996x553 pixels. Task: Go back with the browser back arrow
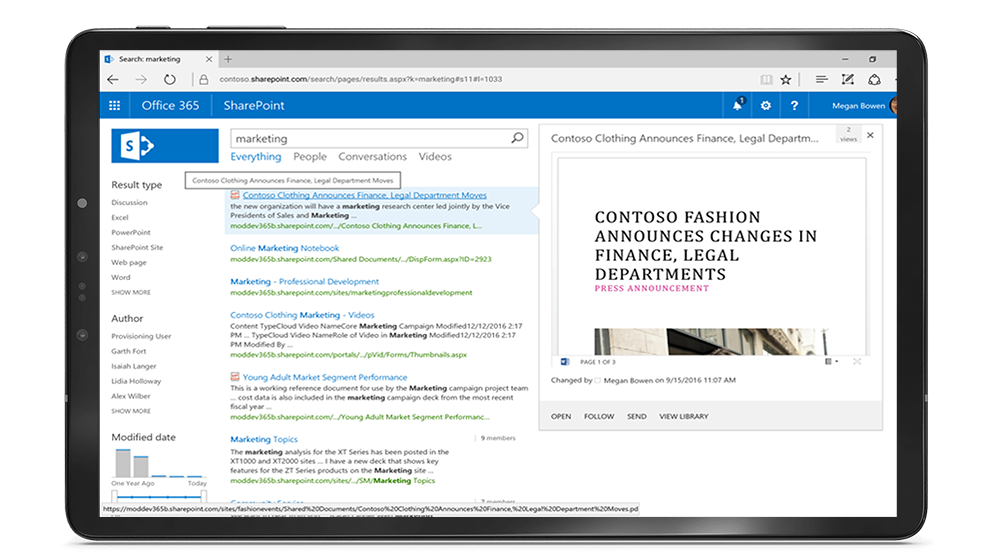point(113,79)
